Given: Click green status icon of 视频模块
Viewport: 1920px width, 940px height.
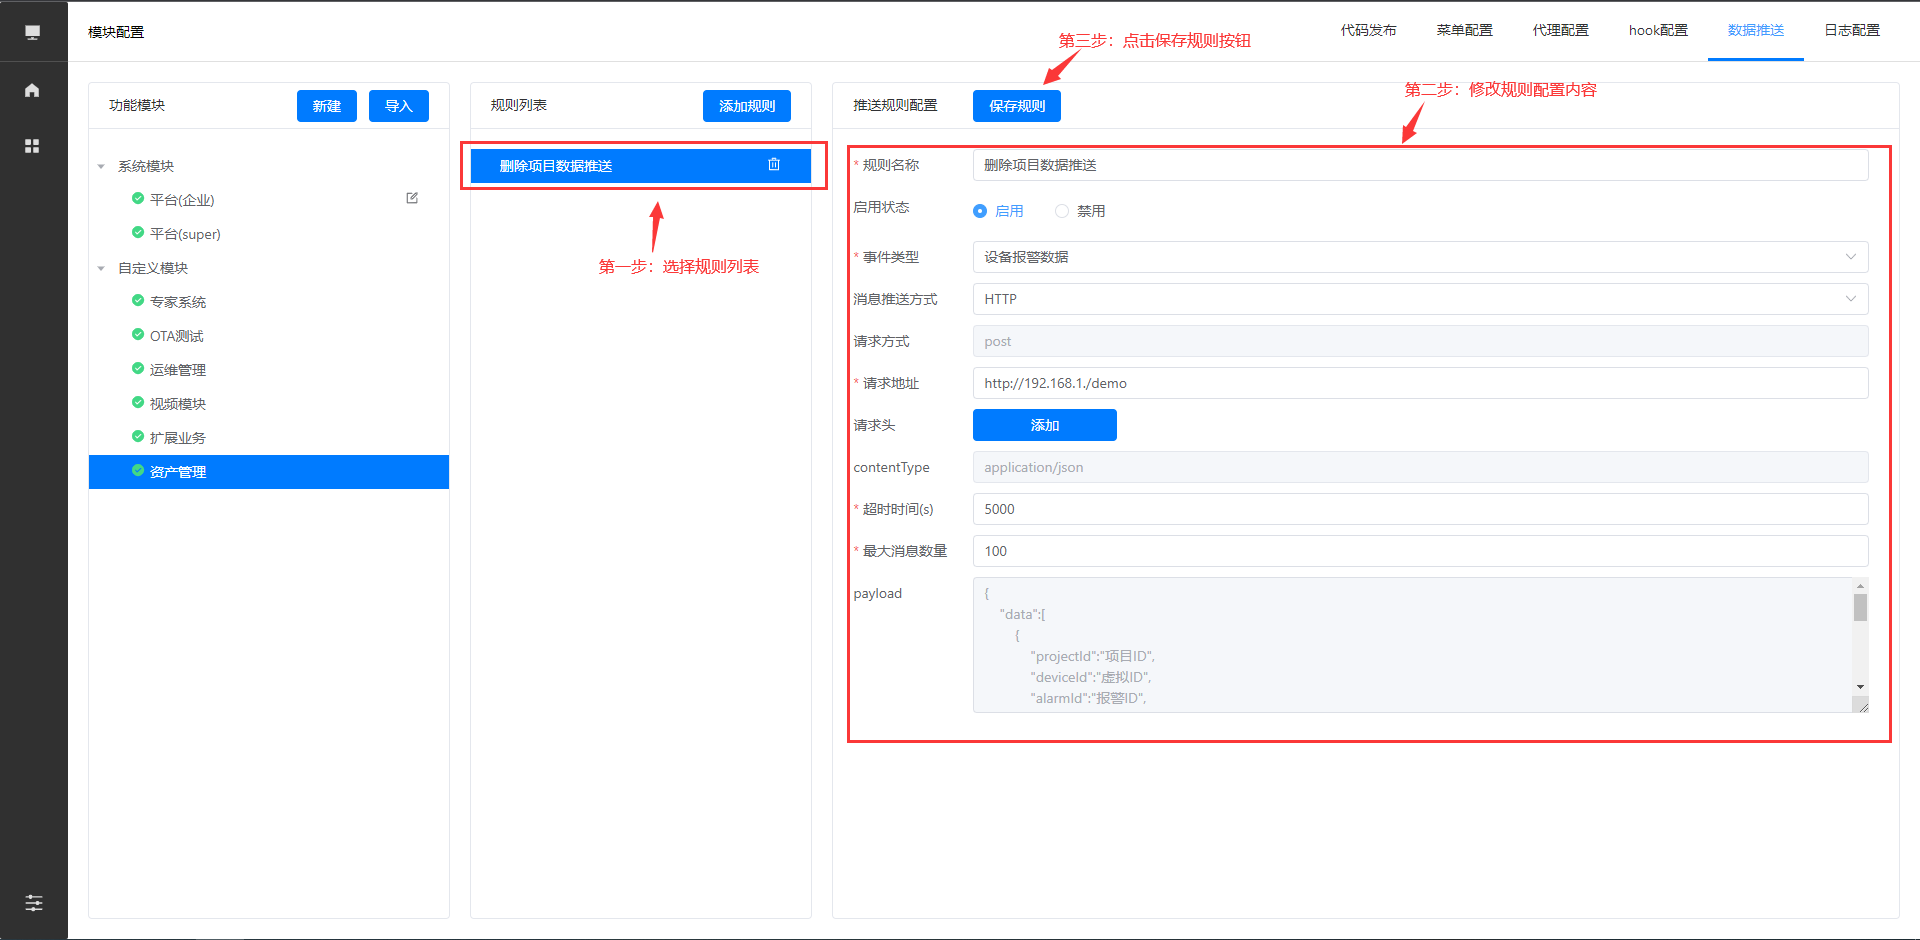Looking at the screenshot, I should tap(138, 403).
